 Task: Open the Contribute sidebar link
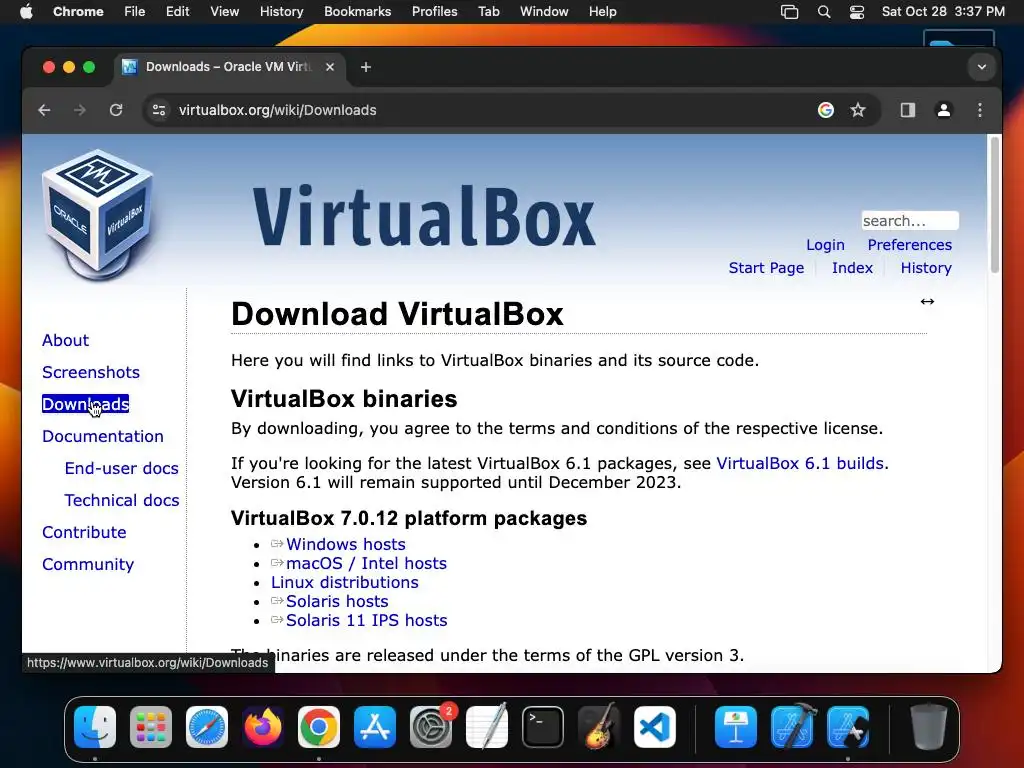point(84,532)
